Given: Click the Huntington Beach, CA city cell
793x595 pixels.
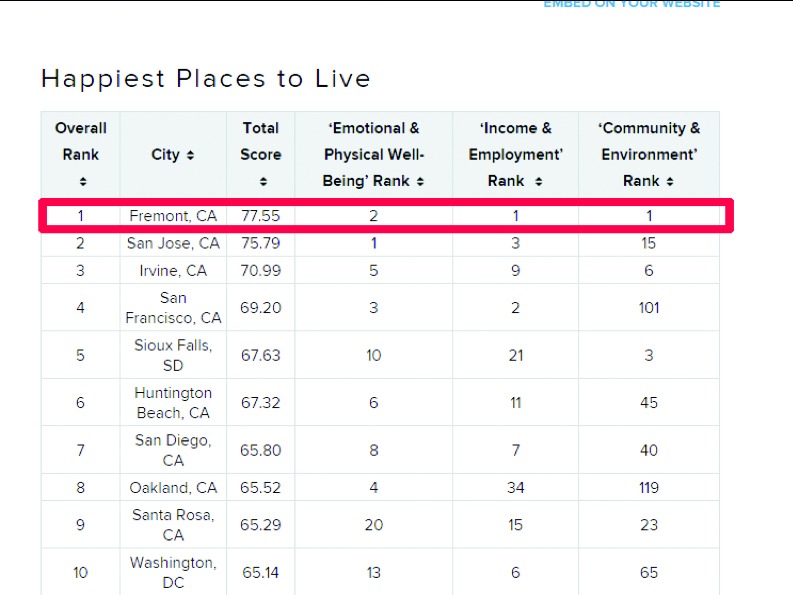Looking at the screenshot, I should 173,403.
